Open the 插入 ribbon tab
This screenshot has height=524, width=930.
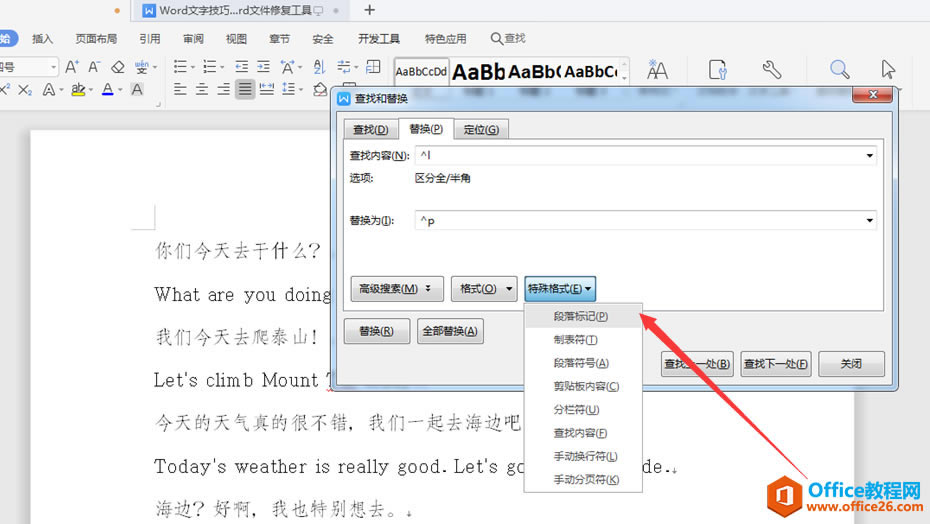point(42,39)
